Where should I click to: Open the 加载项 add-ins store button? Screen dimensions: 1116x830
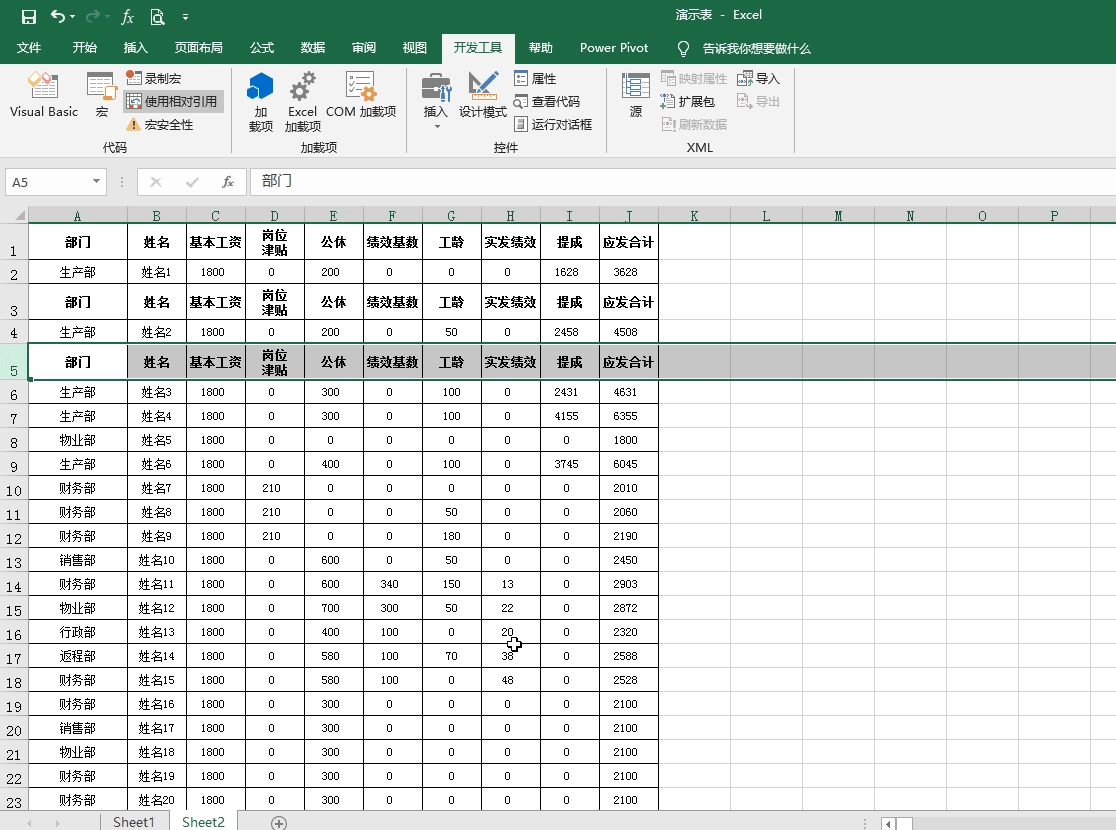tap(260, 102)
